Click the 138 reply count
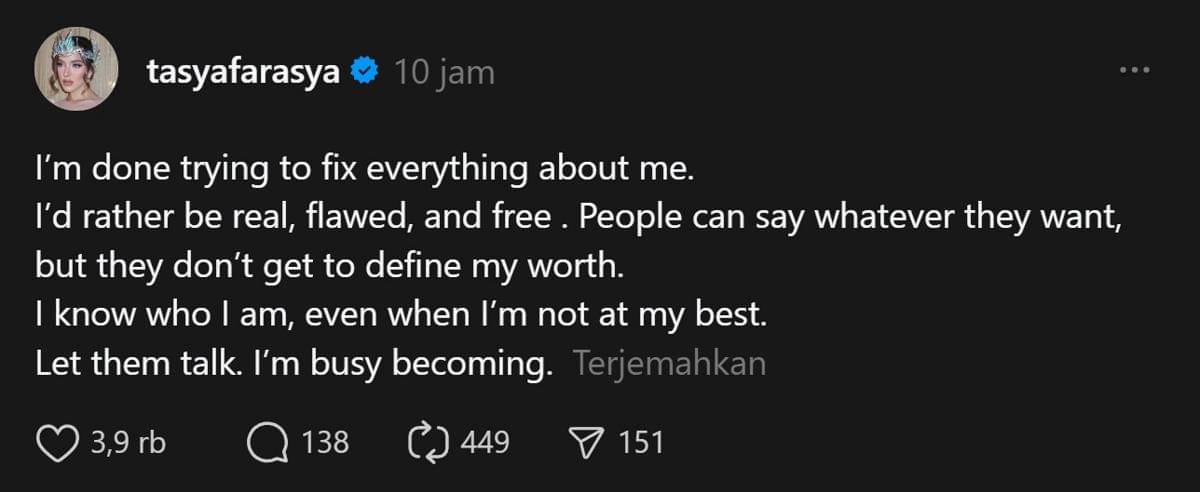 click(x=325, y=442)
